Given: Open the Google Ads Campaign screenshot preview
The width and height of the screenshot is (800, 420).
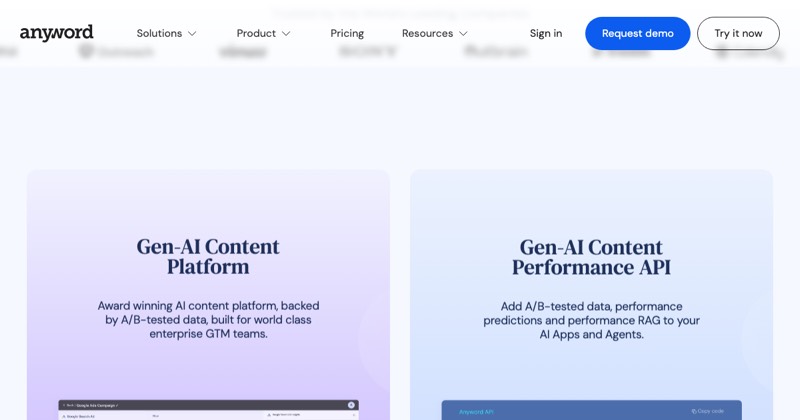Looking at the screenshot, I should pyautogui.click(x=208, y=410).
